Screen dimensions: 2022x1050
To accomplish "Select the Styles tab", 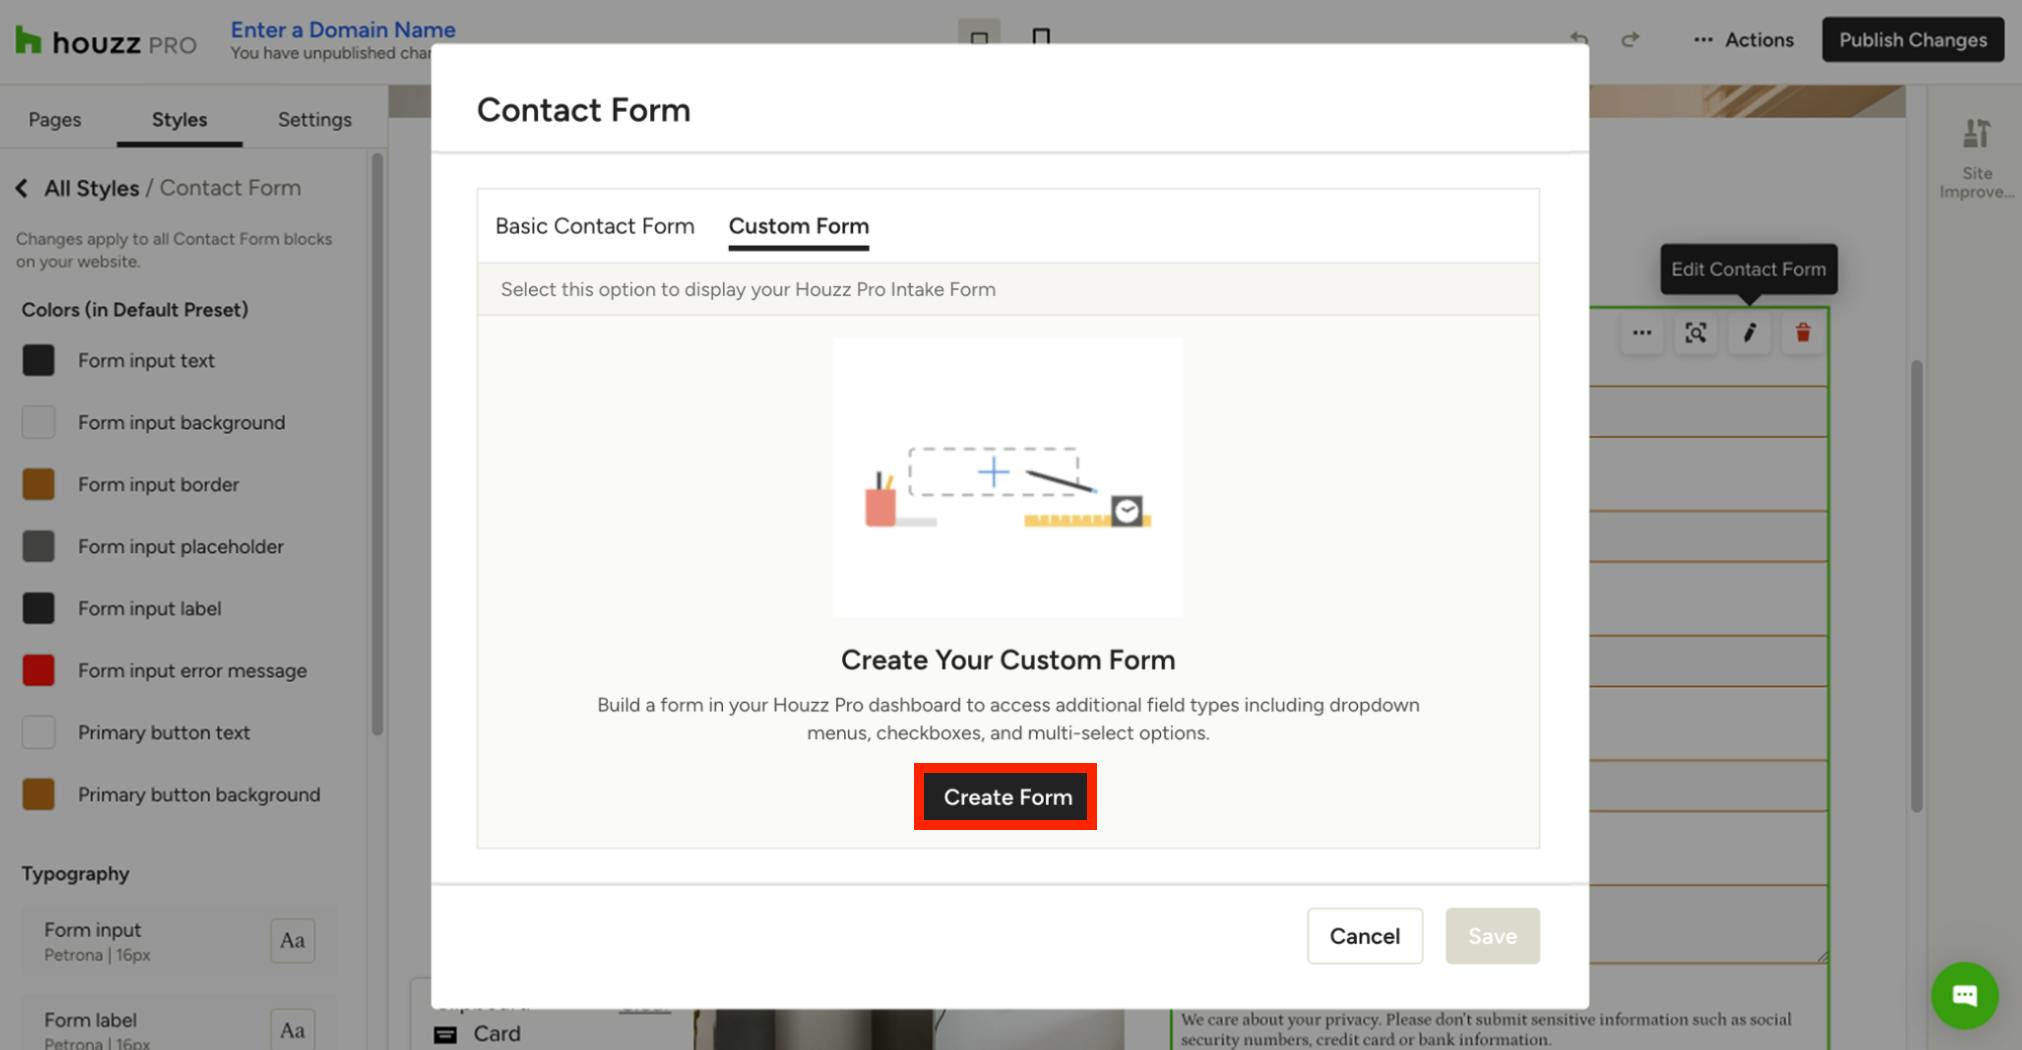I will pyautogui.click(x=180, y=119).
